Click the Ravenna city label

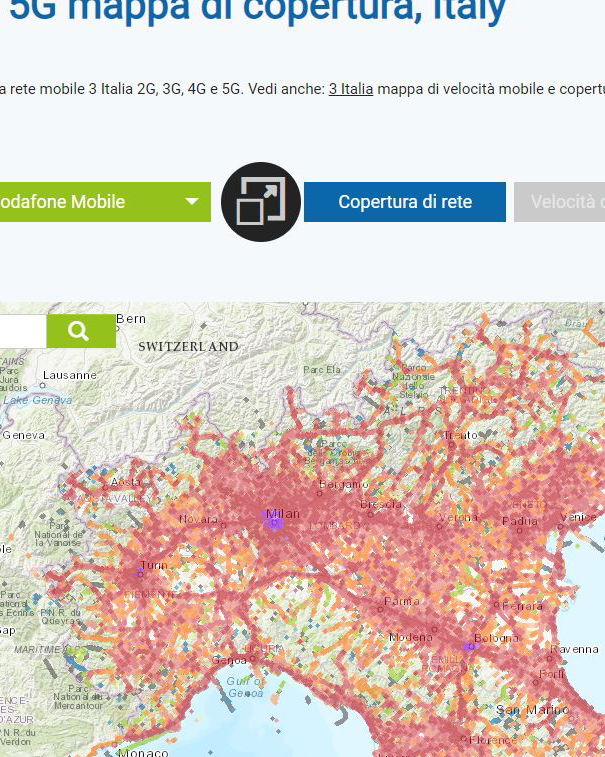click(x=575, y=649)
